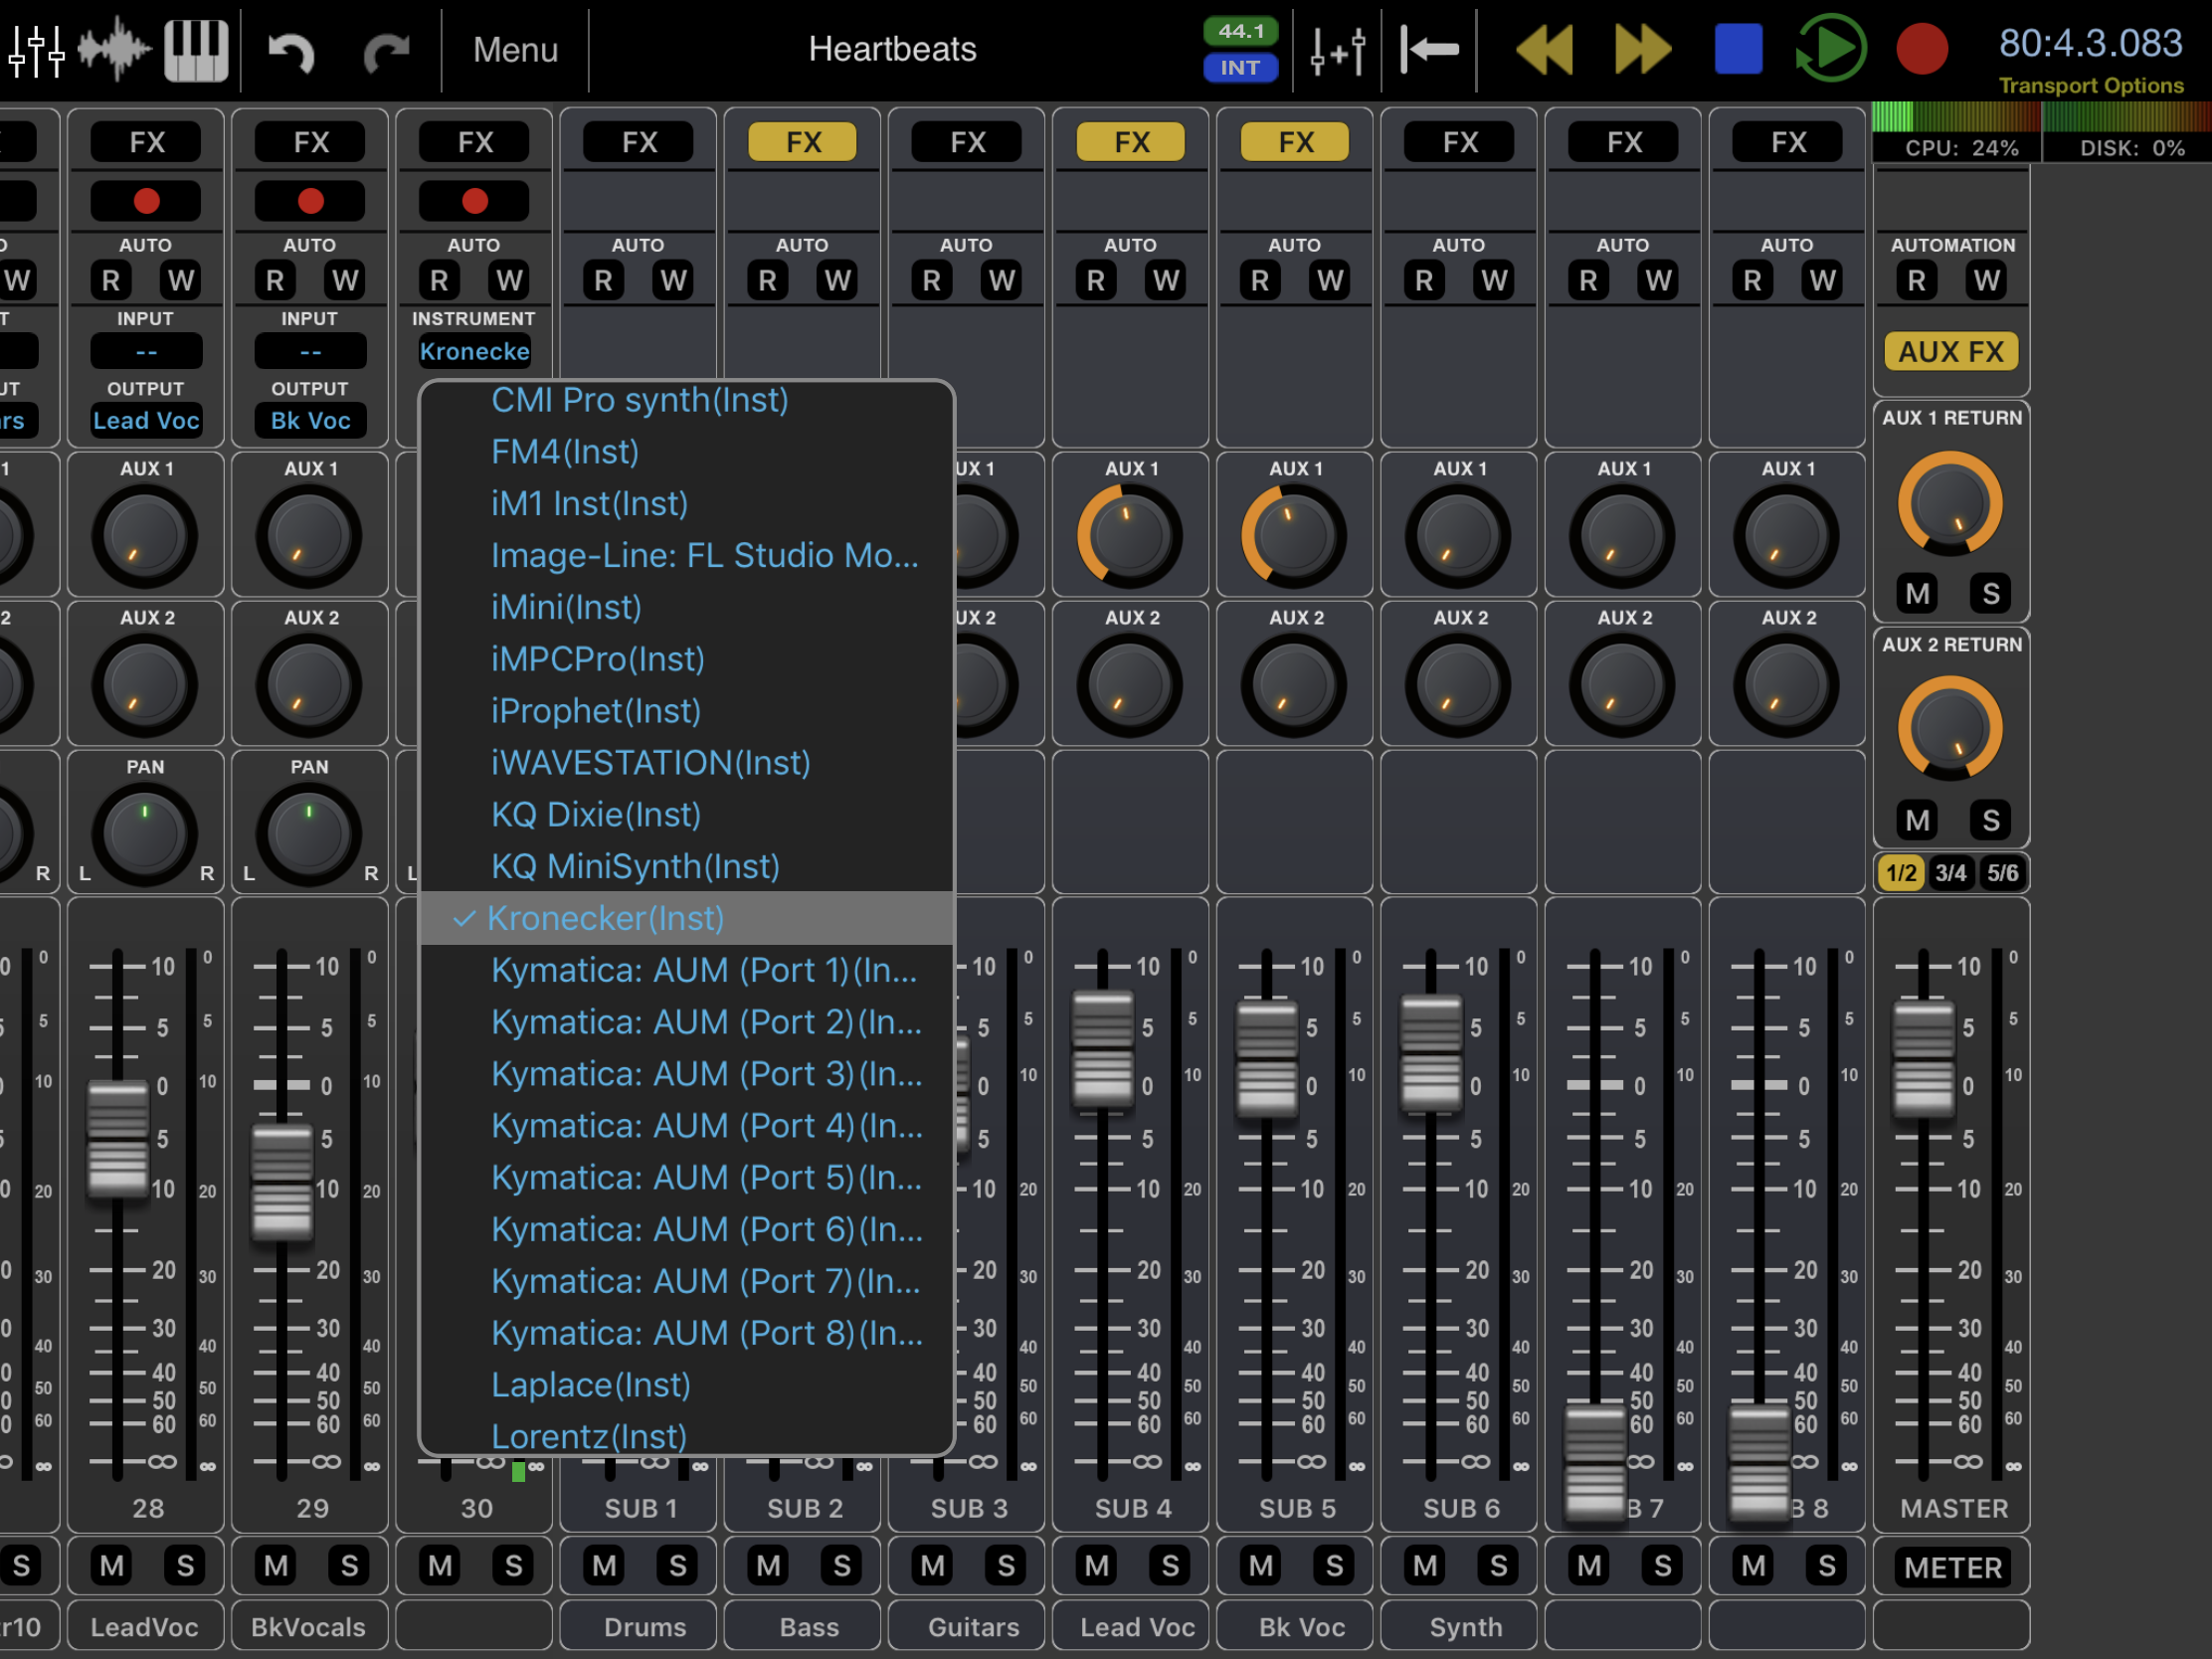Viewport: 2212px width, 1659px height.
Task: Click the redo arrow
Action: point(387,51)
